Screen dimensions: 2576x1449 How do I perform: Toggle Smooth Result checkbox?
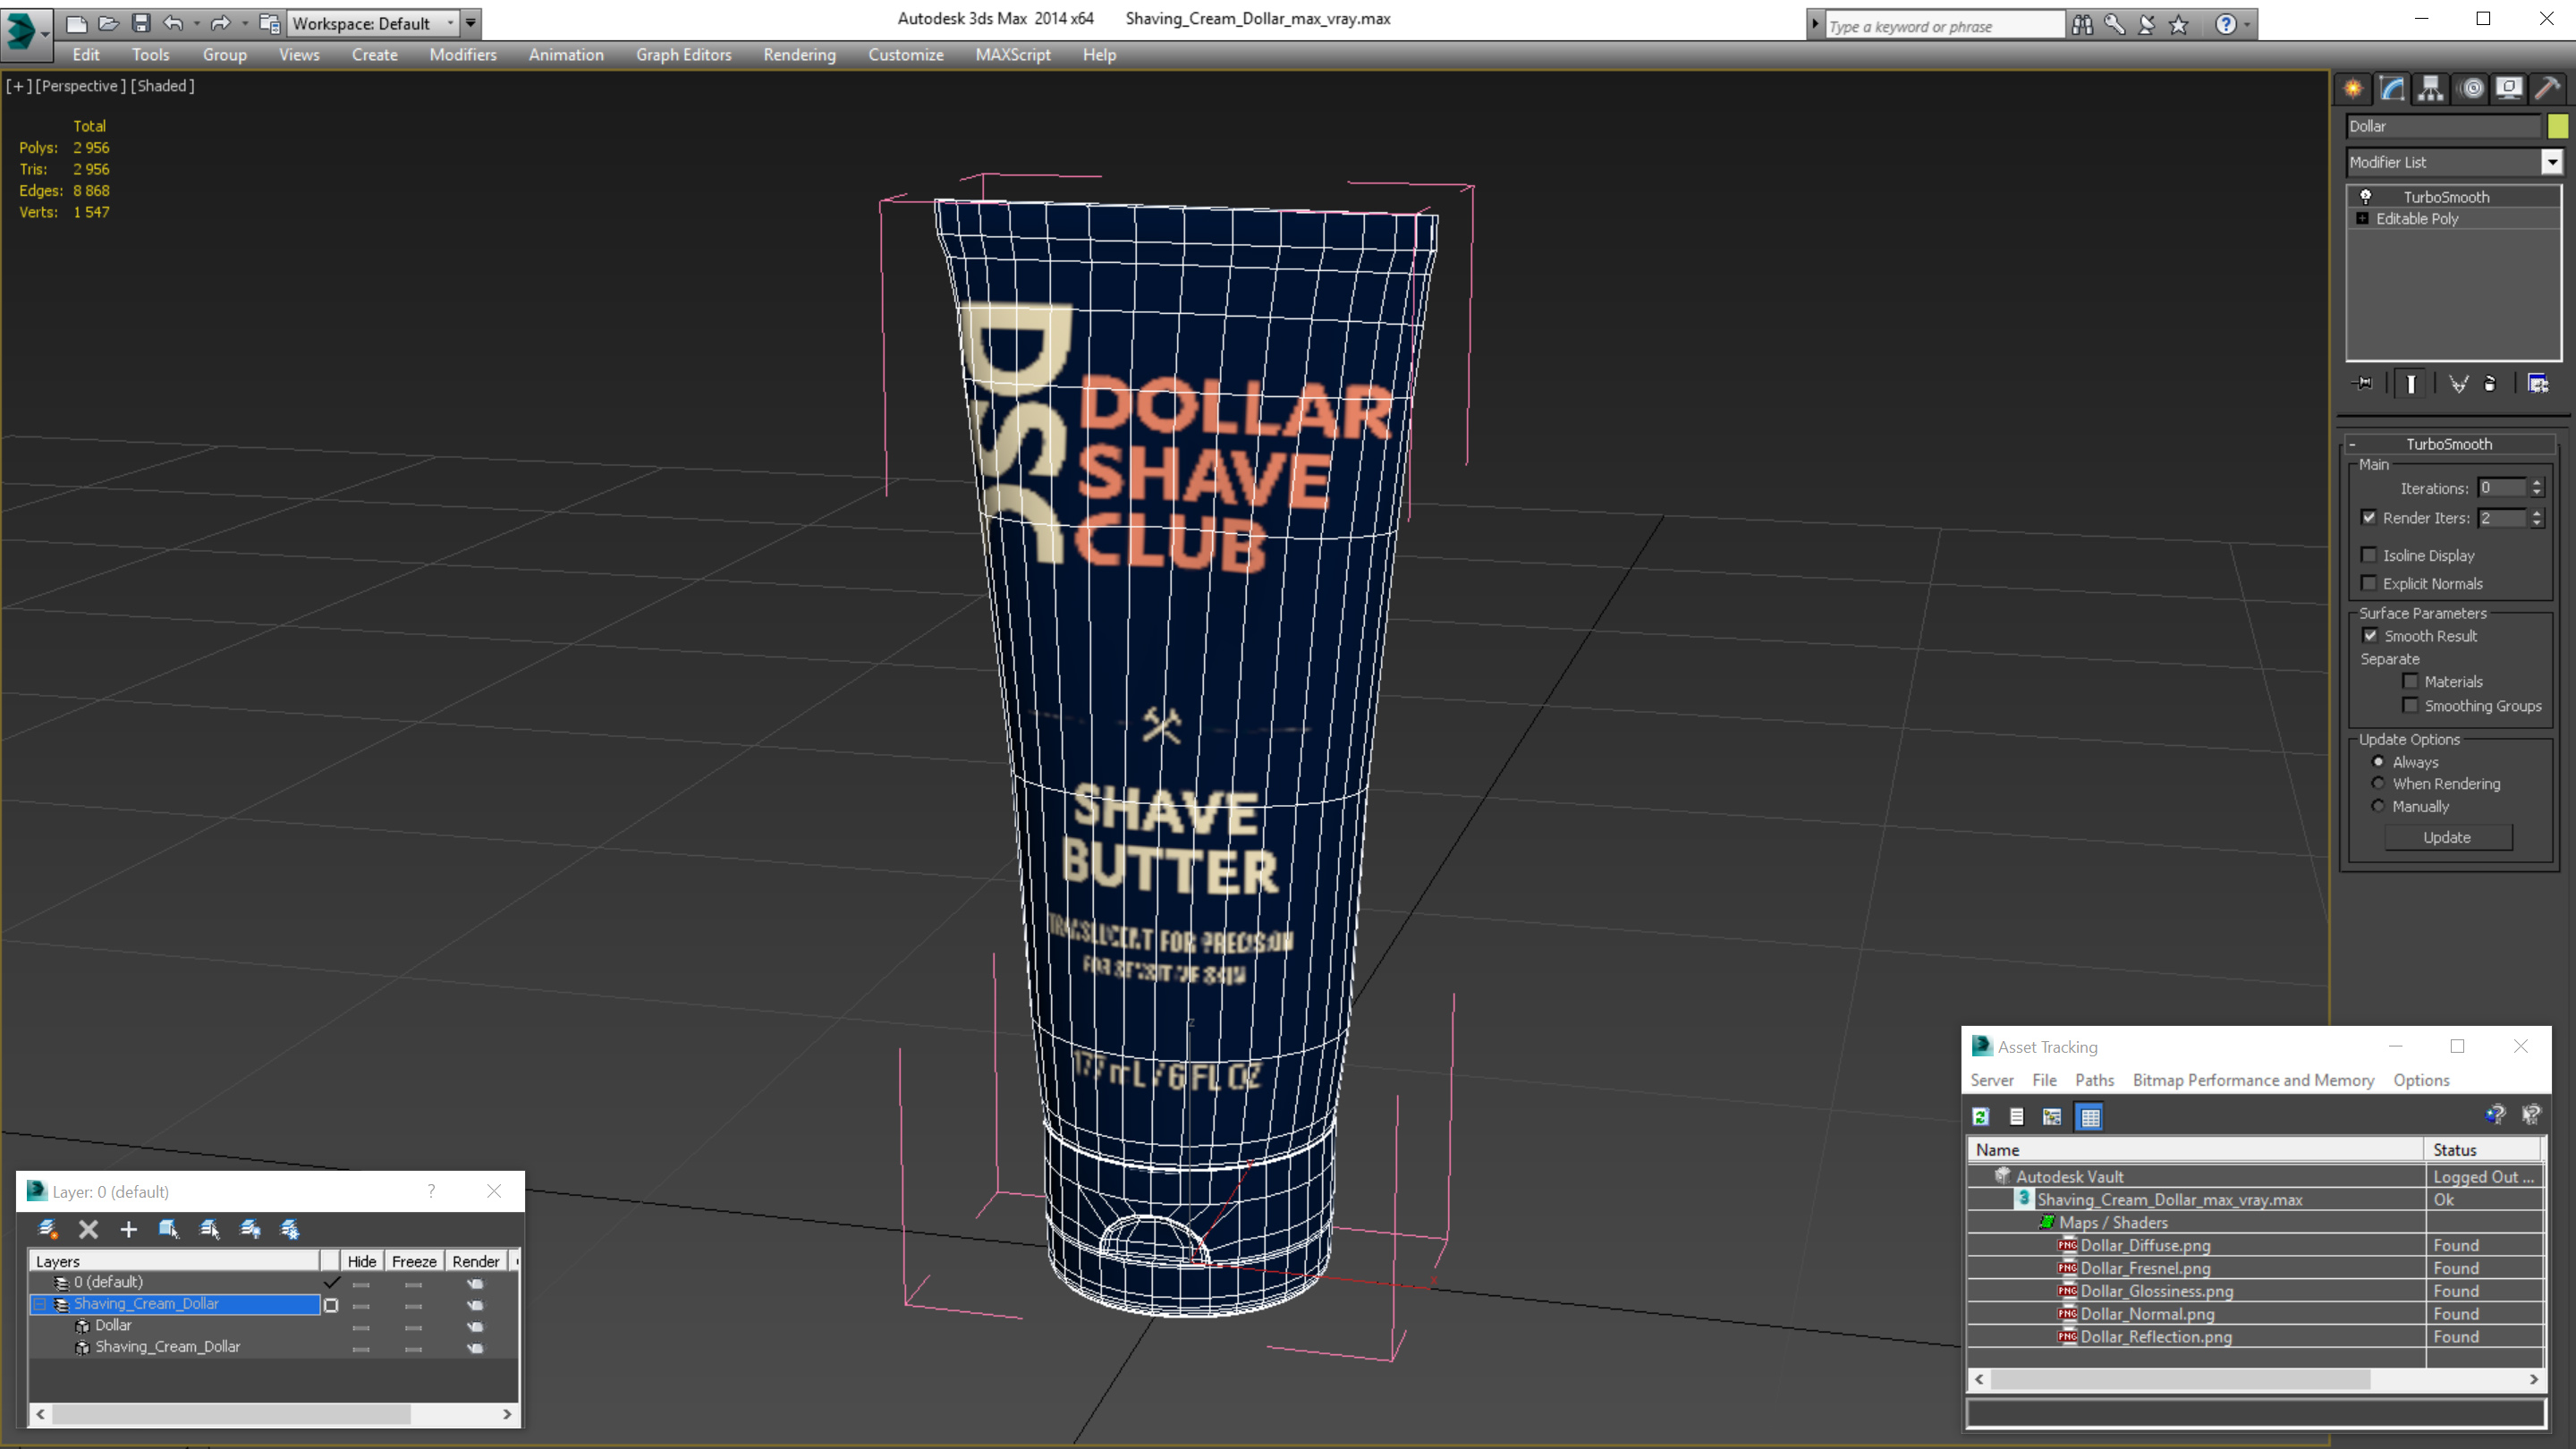pos(2370,636)
